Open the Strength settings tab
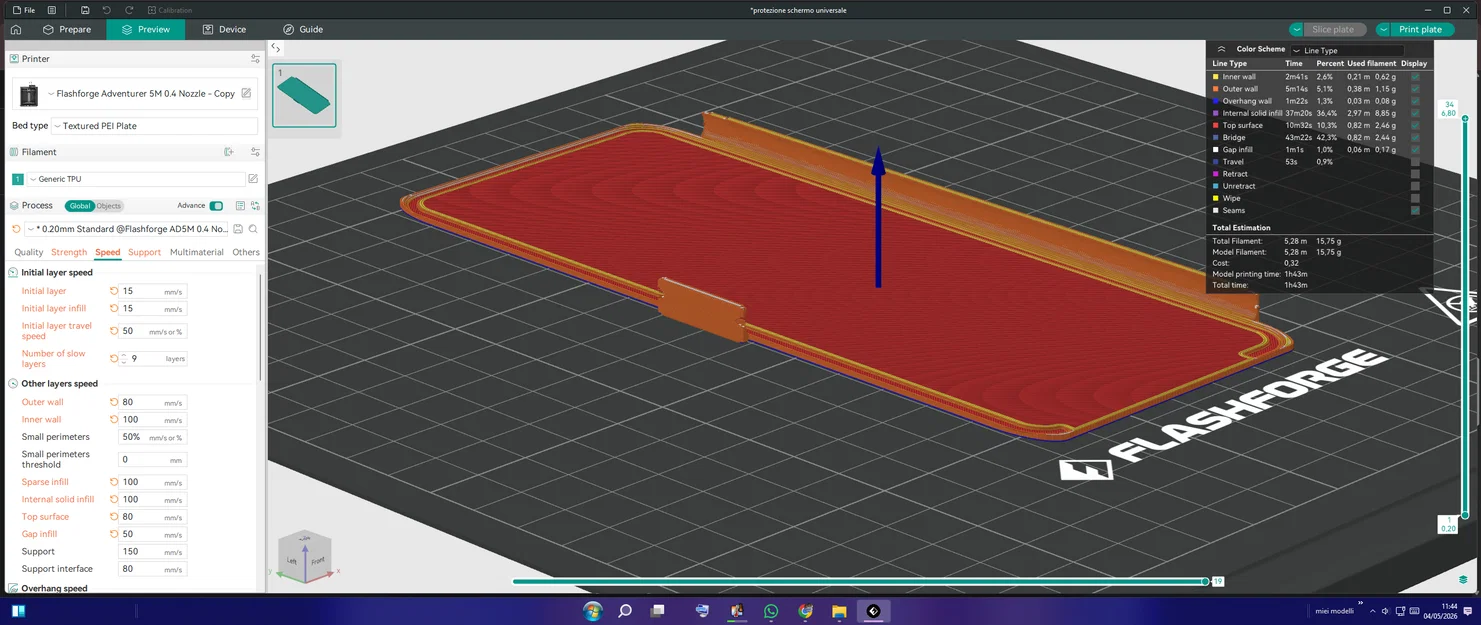 click(x=69, y=252)
